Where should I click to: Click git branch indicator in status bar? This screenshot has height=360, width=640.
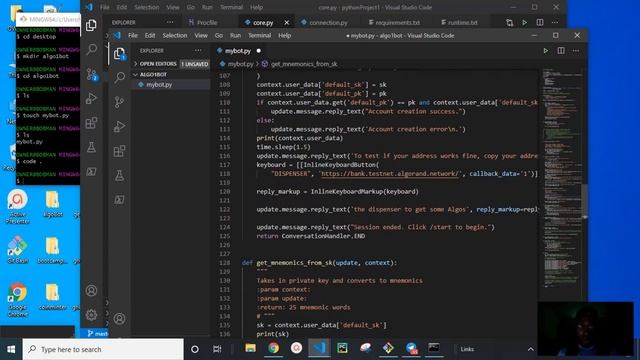[97, 333]
